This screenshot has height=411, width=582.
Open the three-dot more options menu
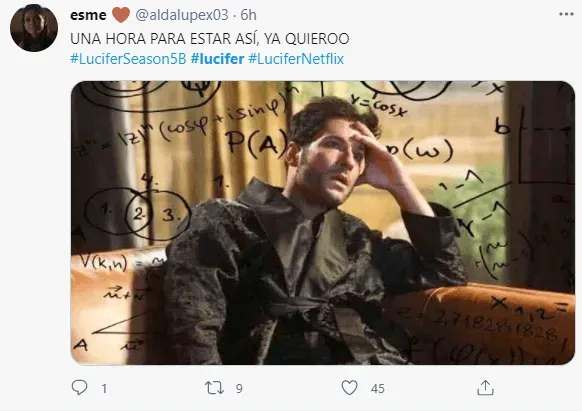coord(566,14)
